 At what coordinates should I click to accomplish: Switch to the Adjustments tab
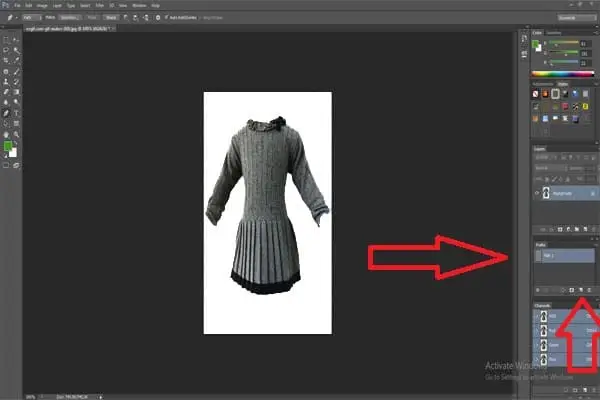pos(543,84)
